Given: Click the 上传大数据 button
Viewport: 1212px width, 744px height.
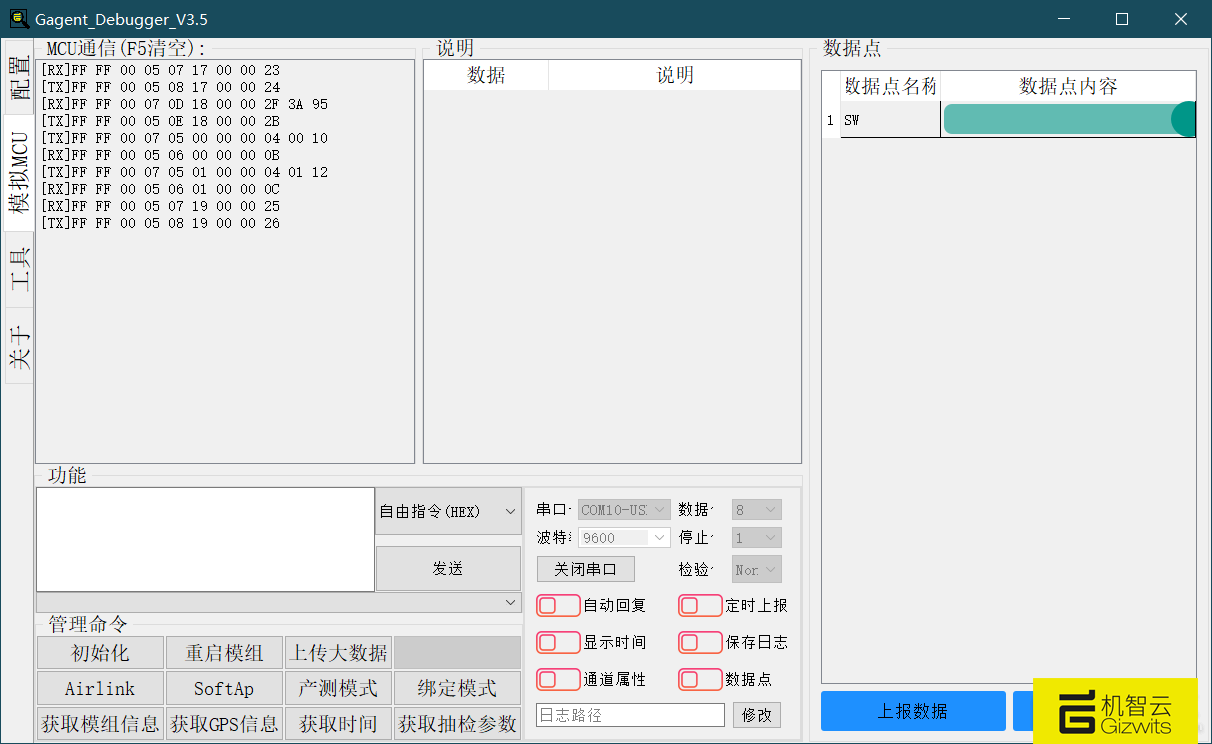Looking at the screenshot, I should pos(338,653).
